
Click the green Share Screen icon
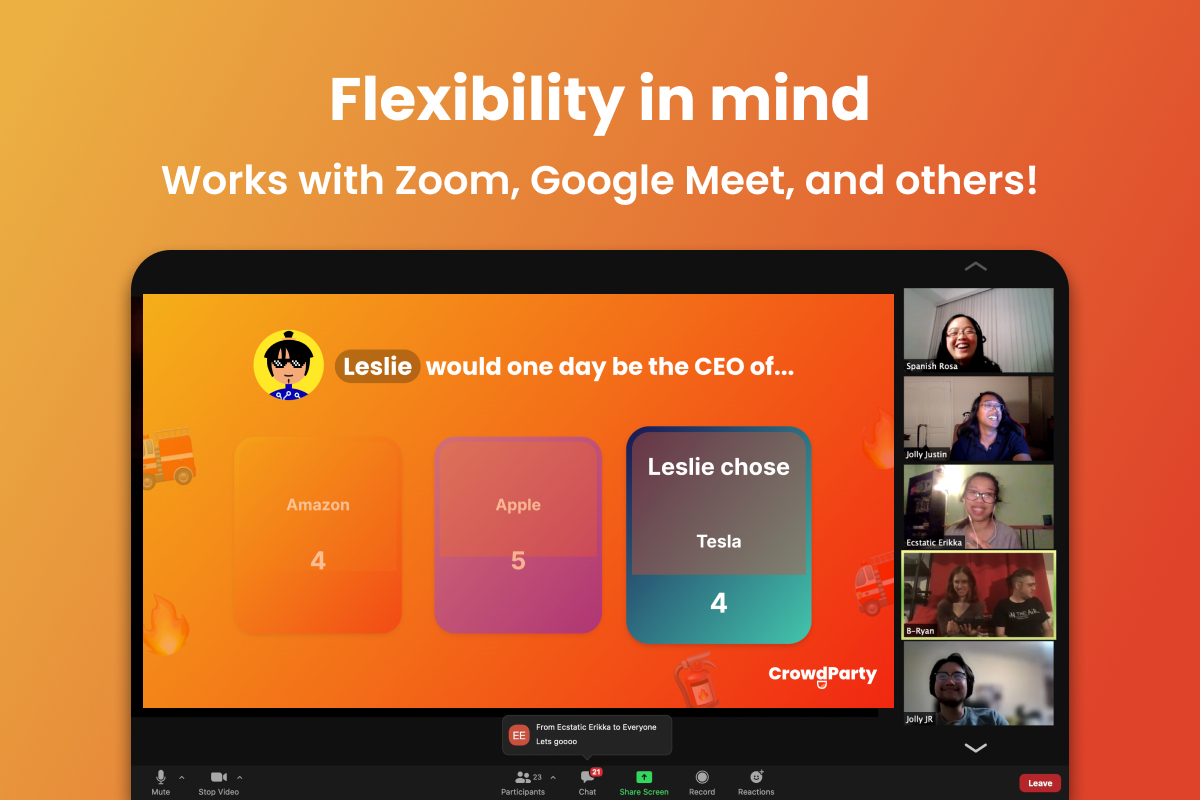click(644, 777)
